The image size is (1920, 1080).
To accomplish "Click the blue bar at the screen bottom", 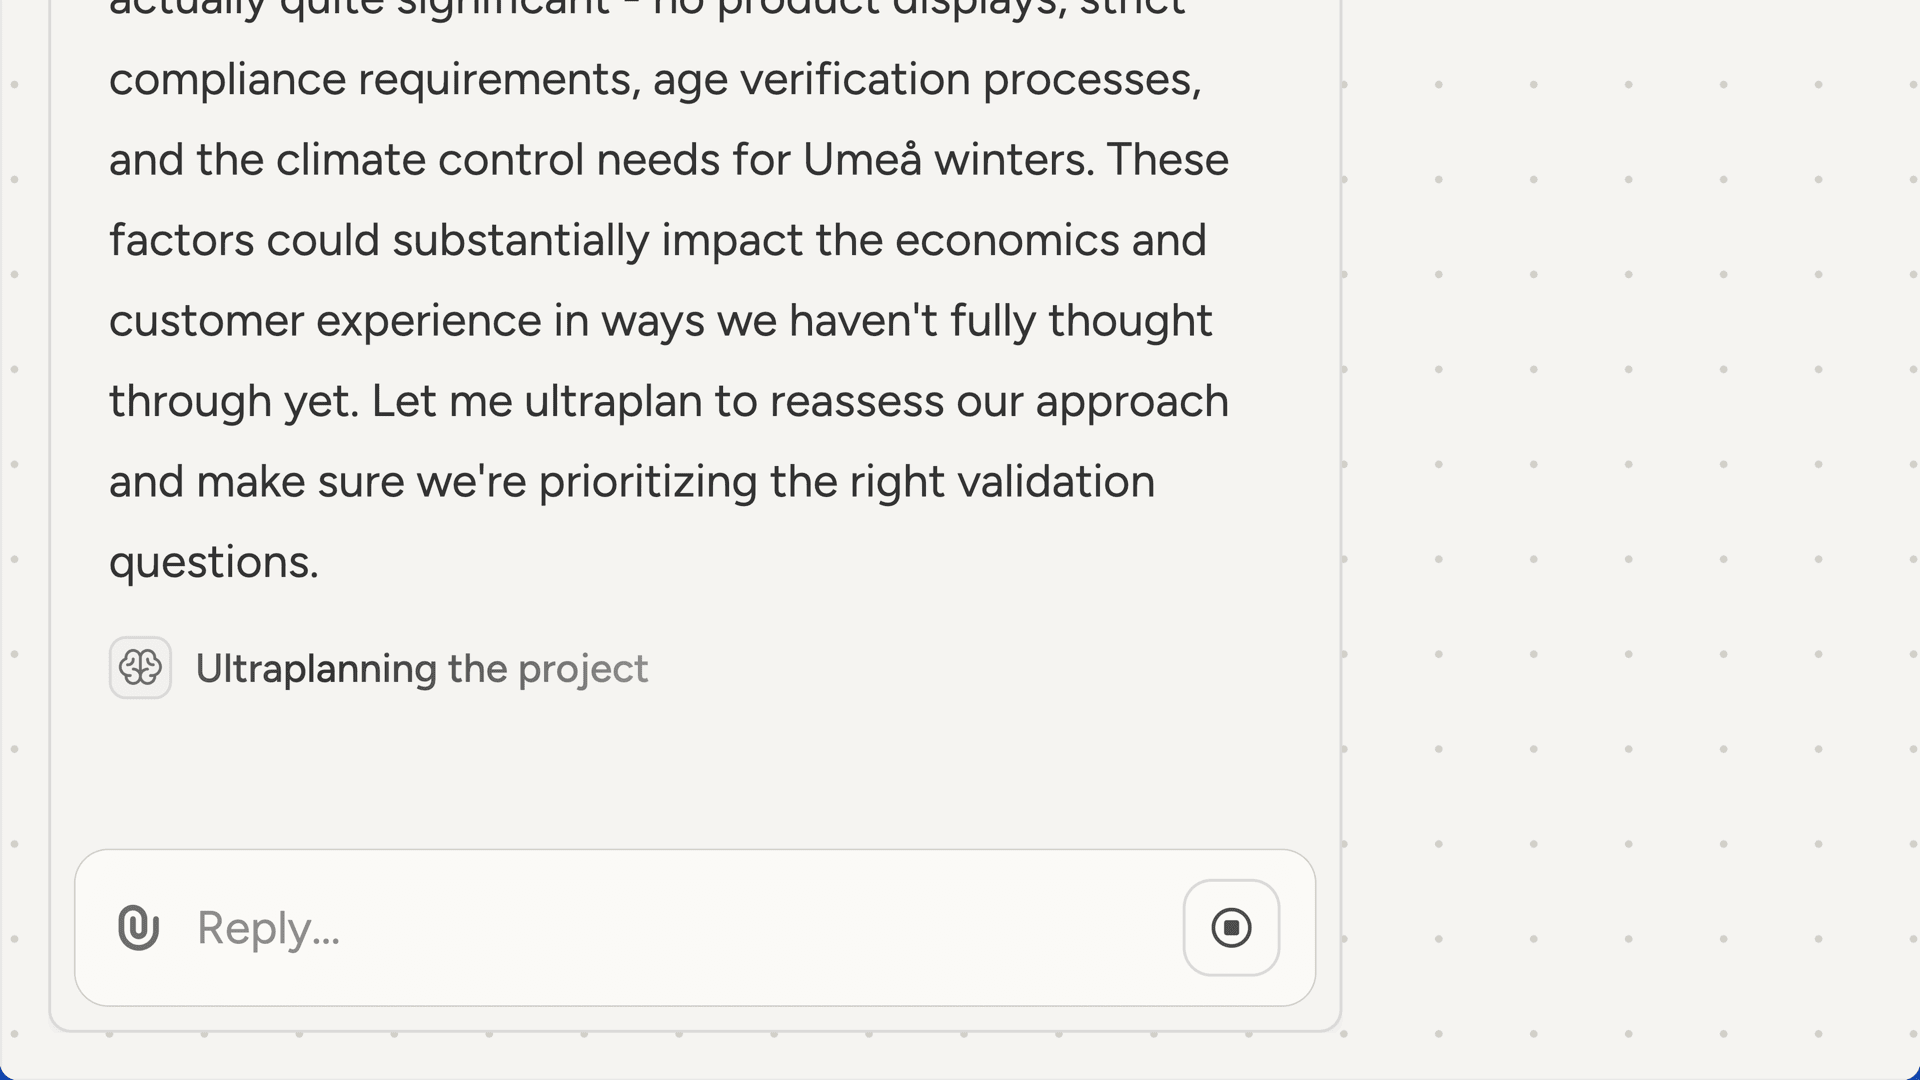I will (x=960, y=1075).
